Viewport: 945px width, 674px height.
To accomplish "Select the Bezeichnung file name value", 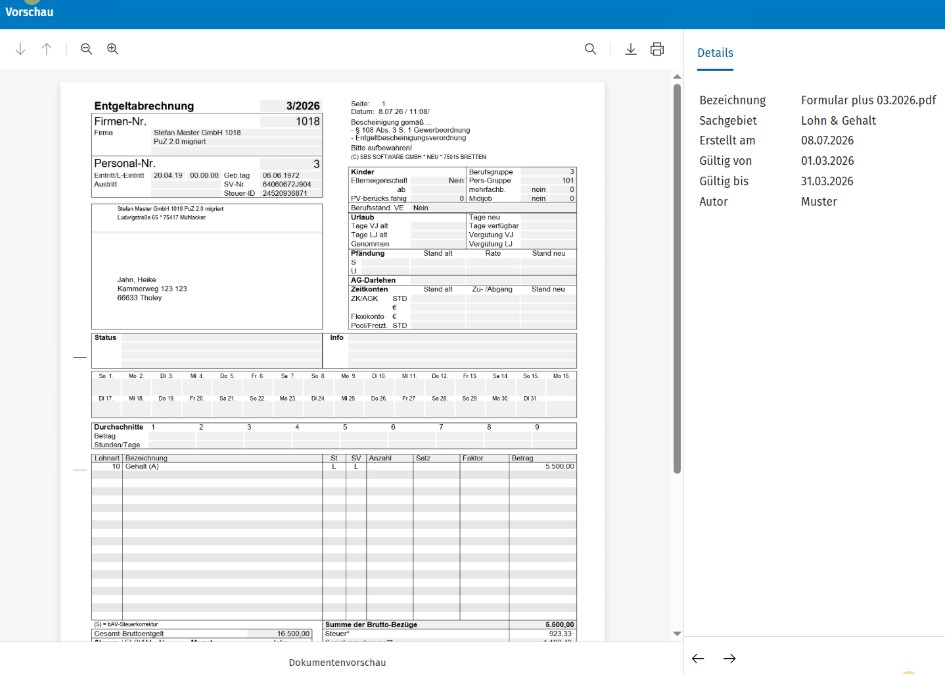I will [x=868, y=100].
